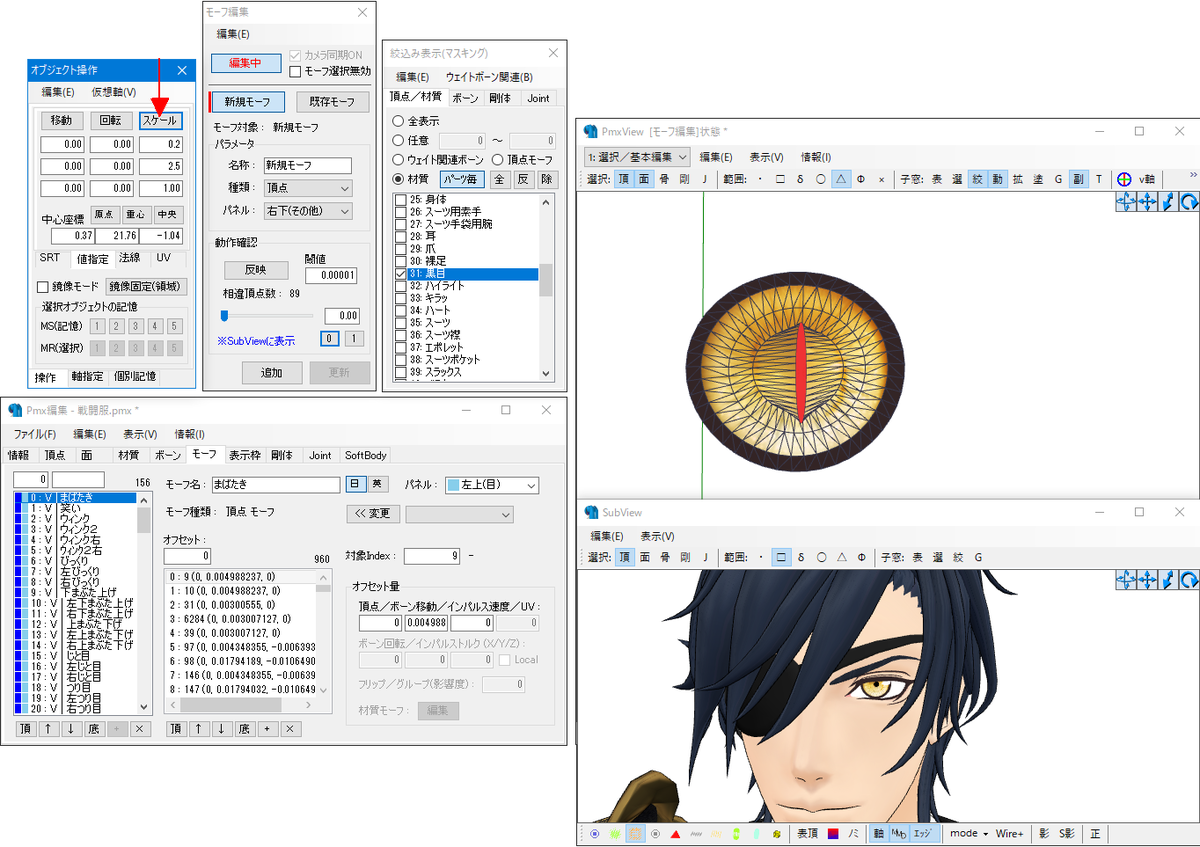Open the dropdown next to << 変更 button
1200x847 pixels.
[459, 514]
